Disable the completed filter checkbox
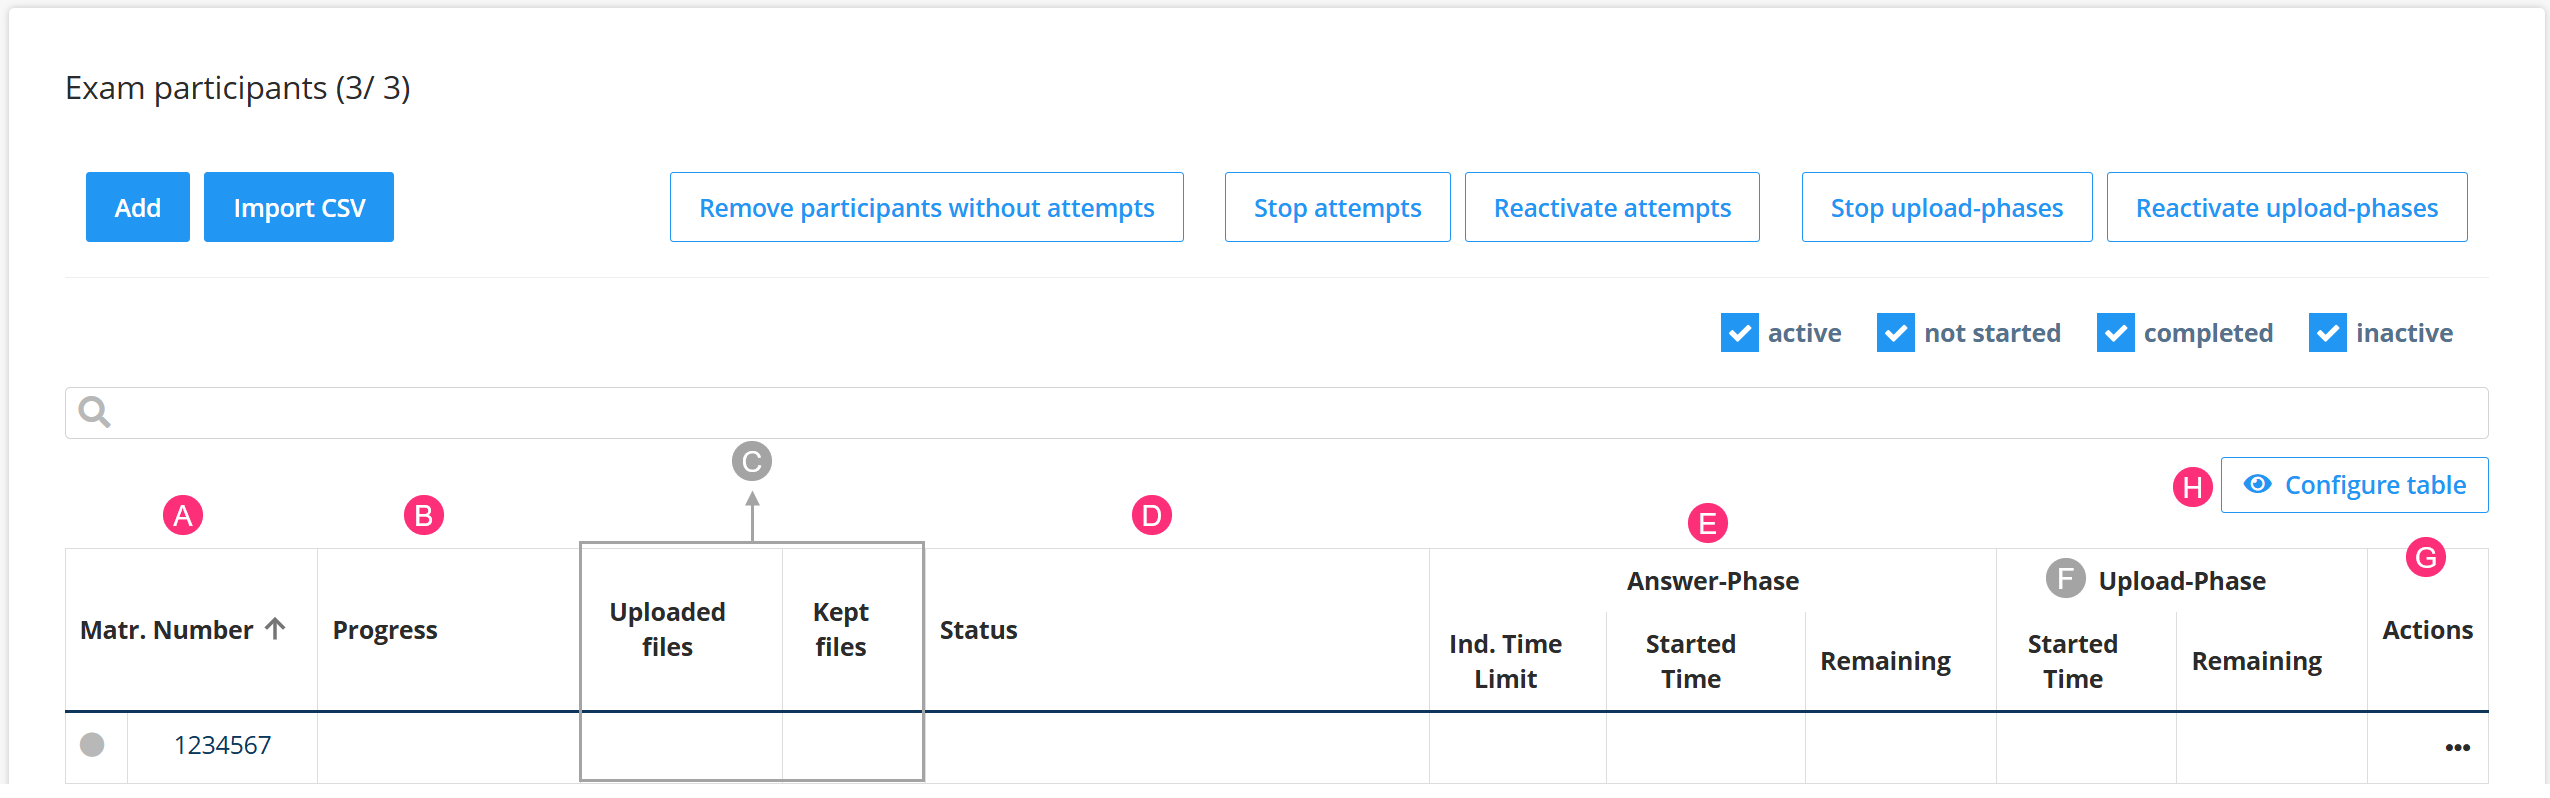This screenshot has height=798, width=2550. pos(2115,333)
